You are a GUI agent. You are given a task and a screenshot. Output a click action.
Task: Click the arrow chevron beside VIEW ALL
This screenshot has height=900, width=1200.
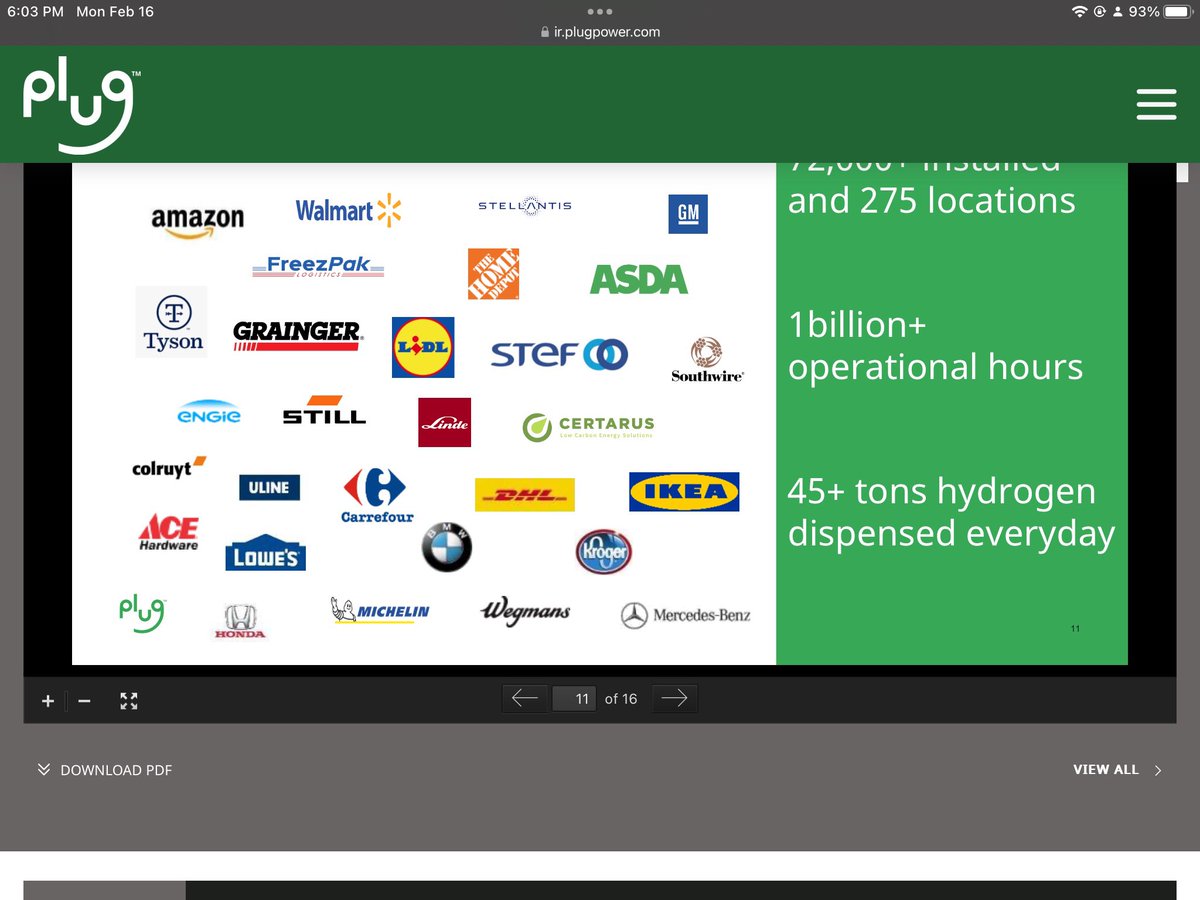[1158, 770]
